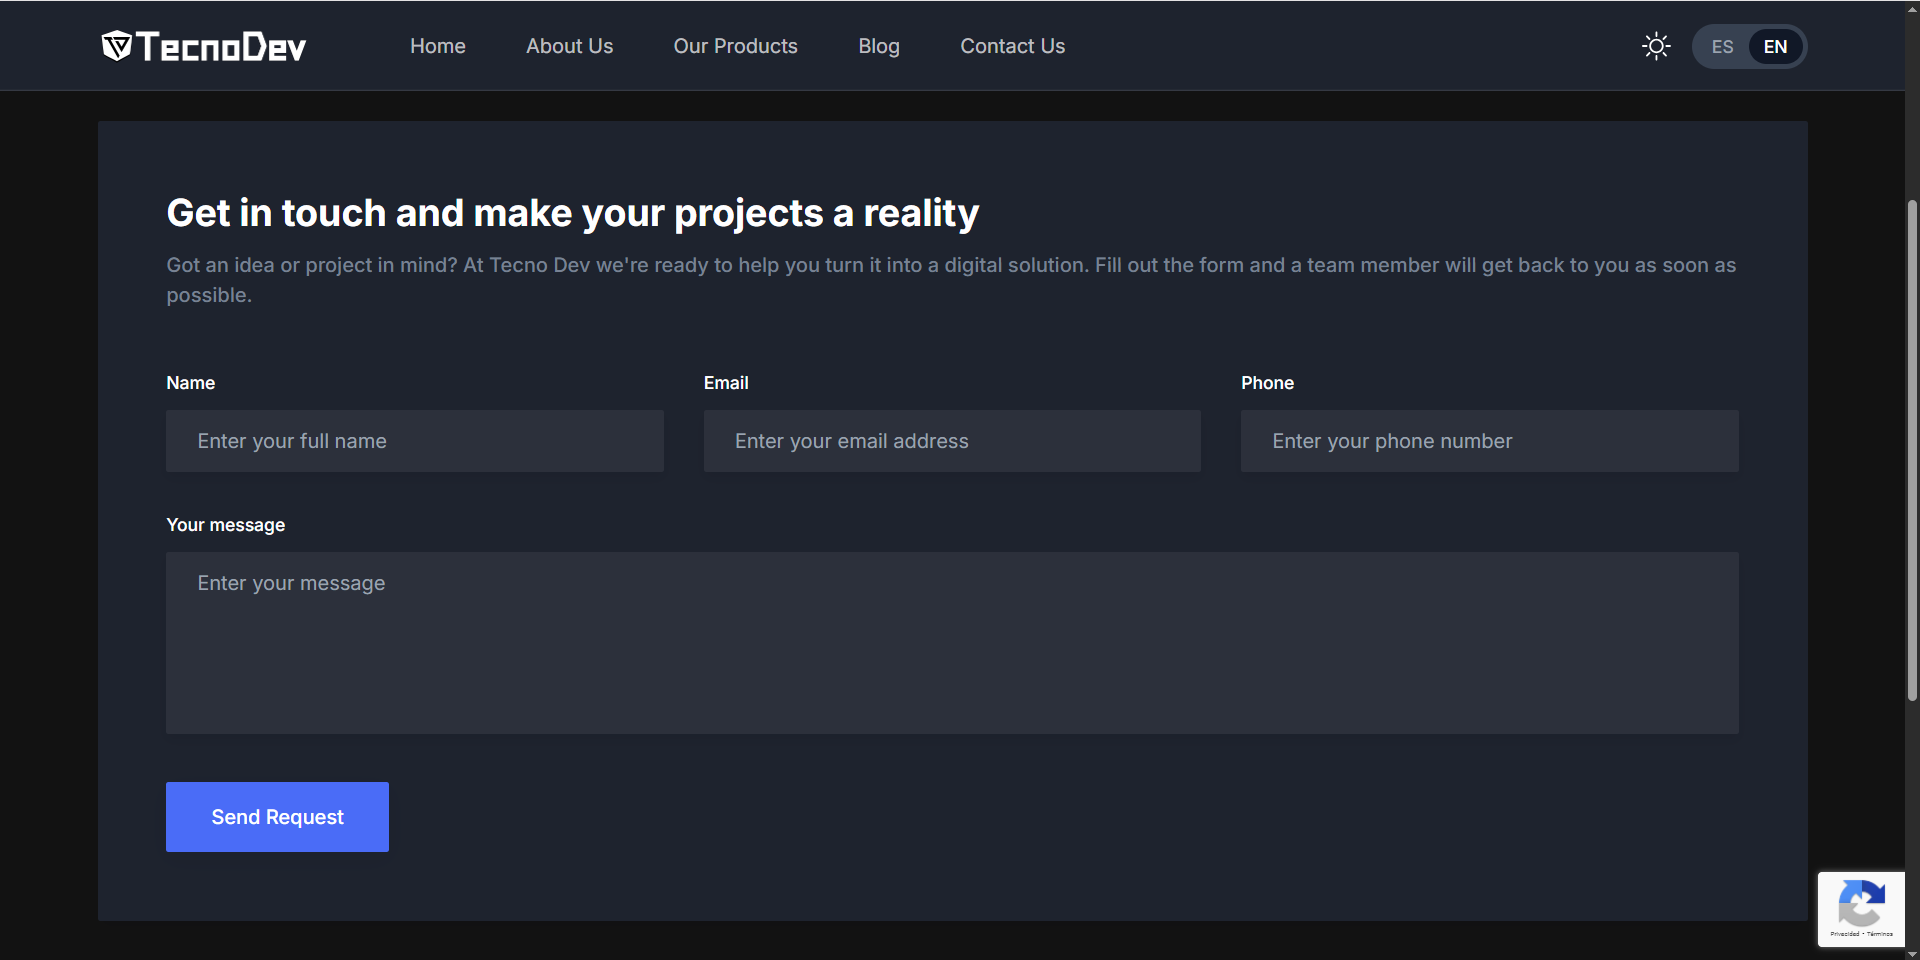The width and height of the screenshot is (1920, 960).
Task: Select the EN language option
Action: tap(1775, 47)
